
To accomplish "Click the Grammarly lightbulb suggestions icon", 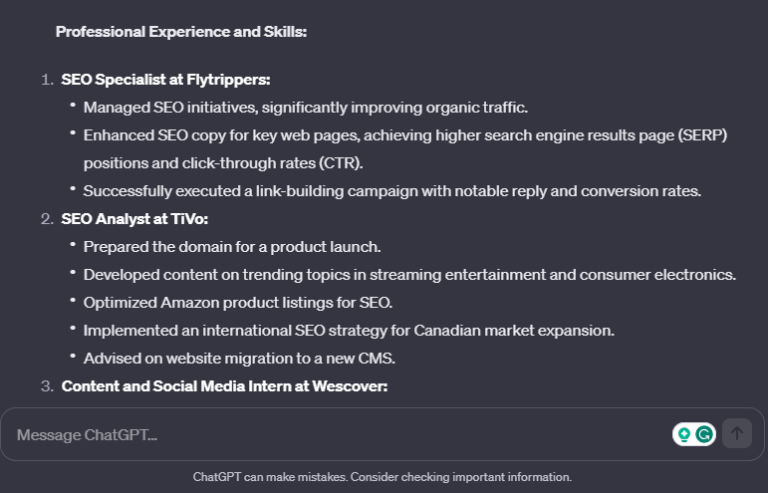I will click(685, 434).
